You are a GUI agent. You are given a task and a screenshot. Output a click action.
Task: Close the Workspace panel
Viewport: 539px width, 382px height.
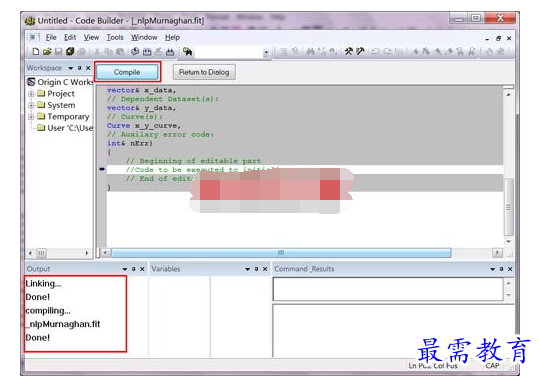click(88, 68)
